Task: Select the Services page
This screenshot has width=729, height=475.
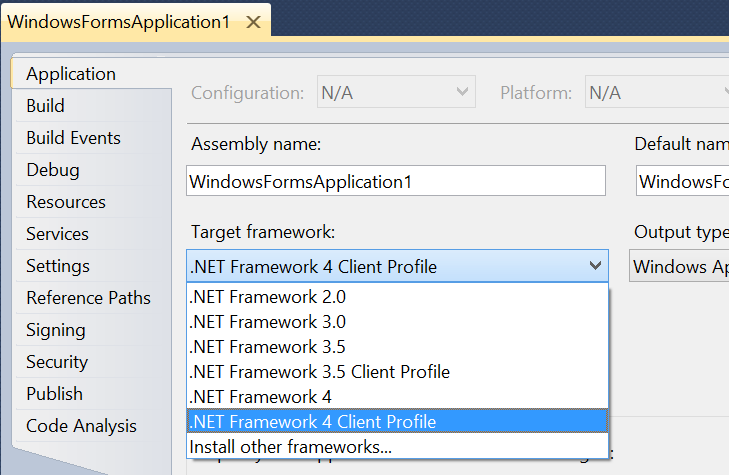Action: pos(91,234)
